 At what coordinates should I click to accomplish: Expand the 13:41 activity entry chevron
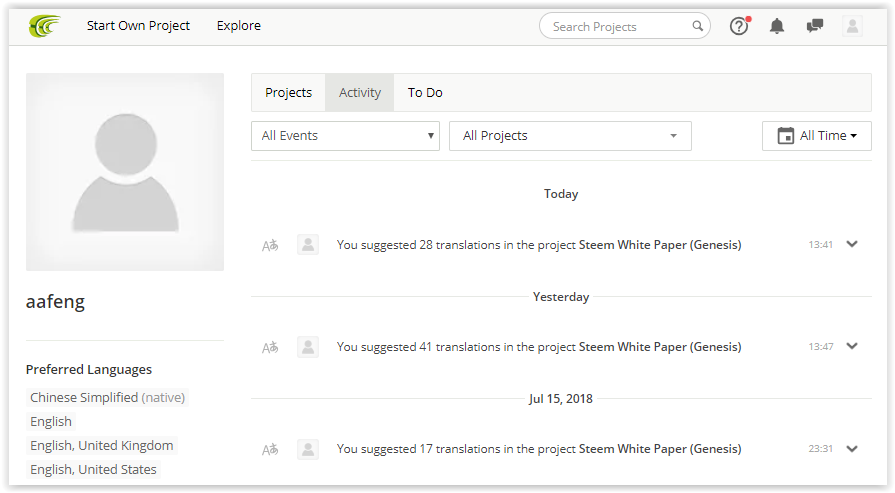[852, 244]
